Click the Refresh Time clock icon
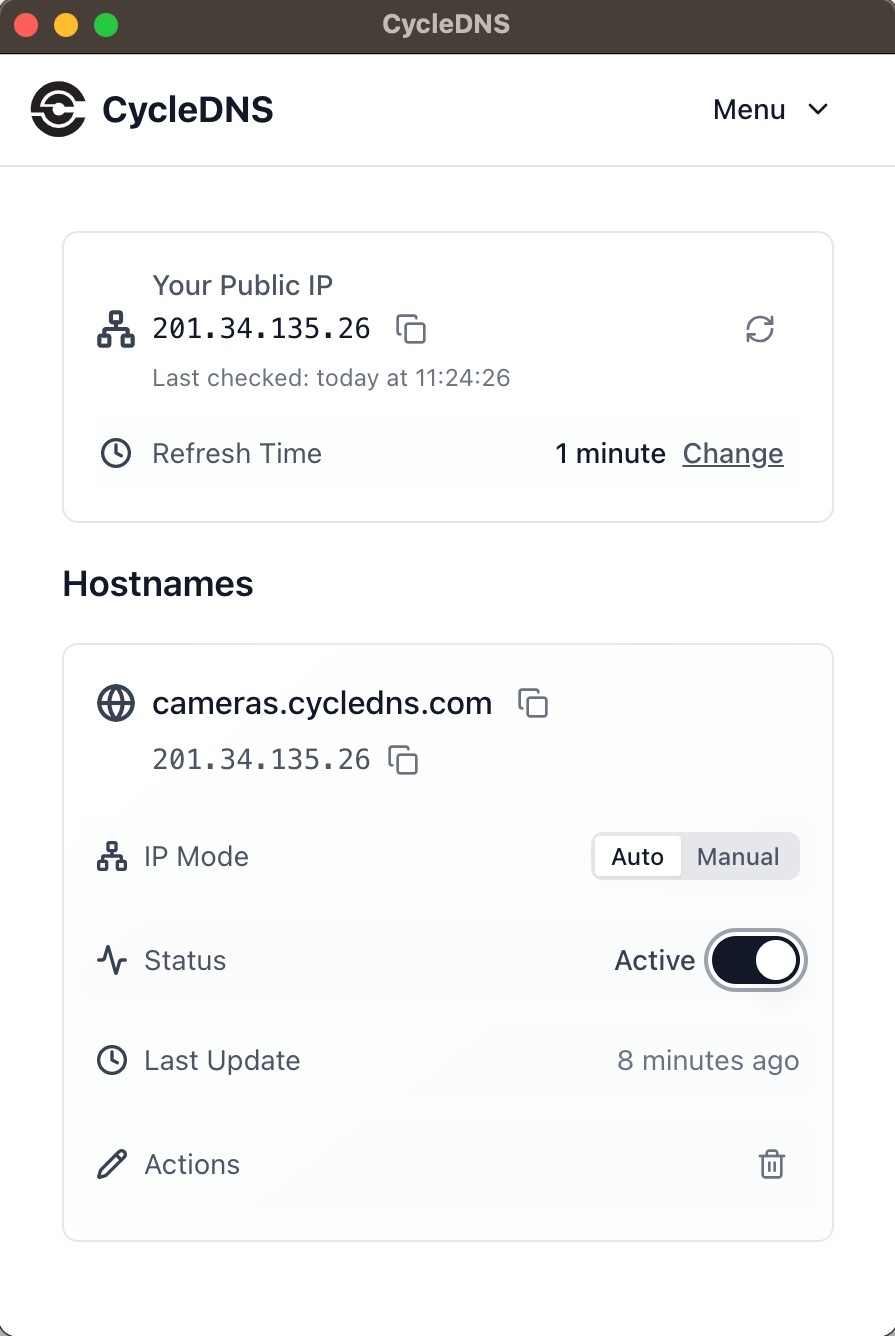Image resolution: width=895 pixels, height=1336 pixels. [x=116, y=453]
